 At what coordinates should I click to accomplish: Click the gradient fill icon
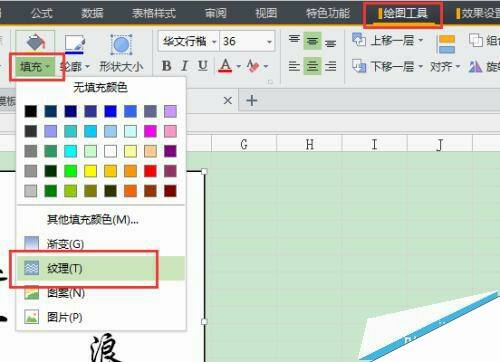click(x=32, y=243)
